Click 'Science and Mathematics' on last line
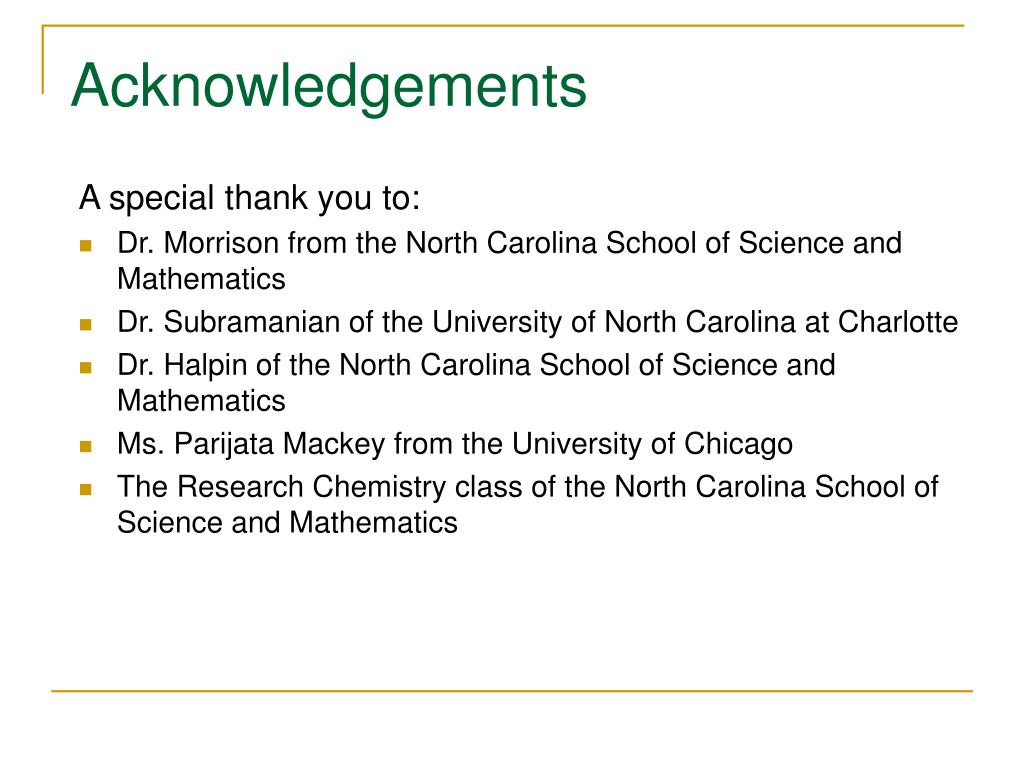 click(287, 522)
